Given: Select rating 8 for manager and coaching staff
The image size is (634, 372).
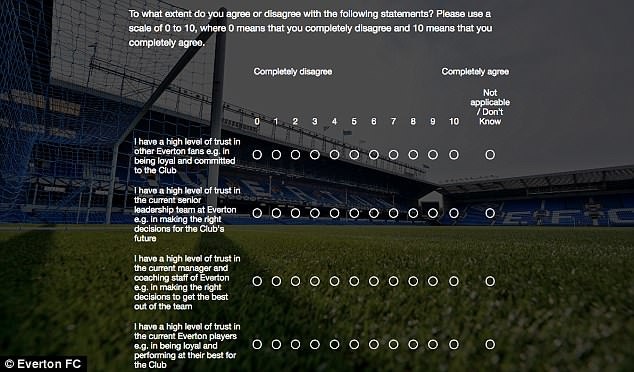Looking at the screenshot, I should pos(413,281).
